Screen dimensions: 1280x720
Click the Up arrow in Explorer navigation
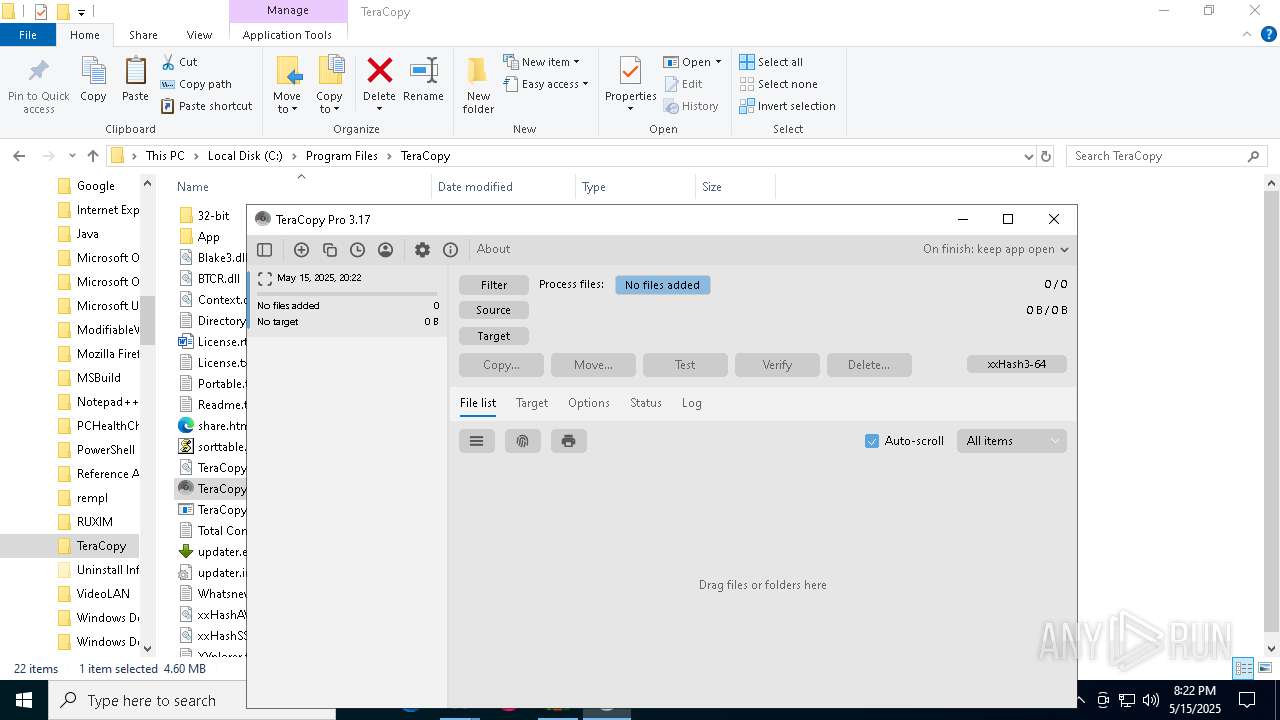(x=93, y=156)
